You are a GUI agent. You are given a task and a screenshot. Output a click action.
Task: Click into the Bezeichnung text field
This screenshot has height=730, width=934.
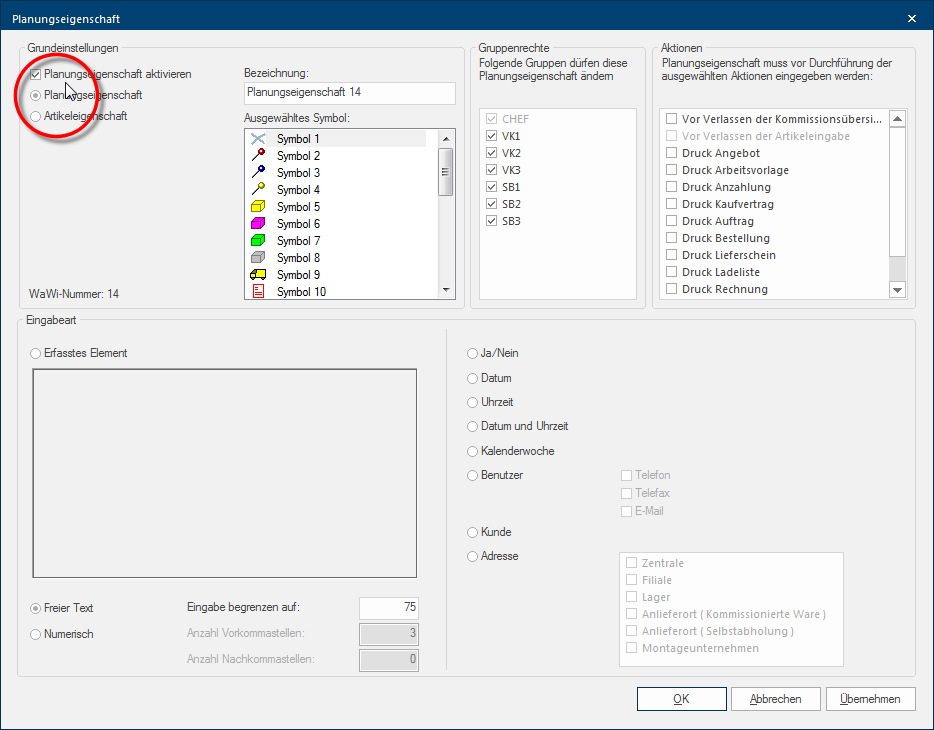click(349, 93)
